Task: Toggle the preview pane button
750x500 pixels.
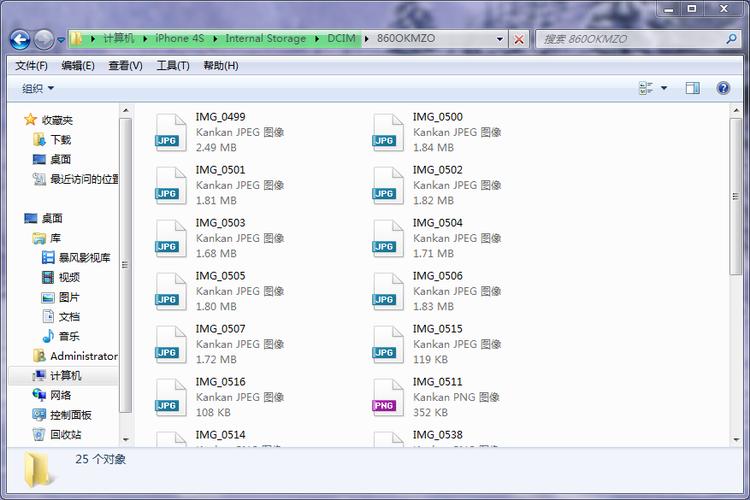Action: [692, 88]
